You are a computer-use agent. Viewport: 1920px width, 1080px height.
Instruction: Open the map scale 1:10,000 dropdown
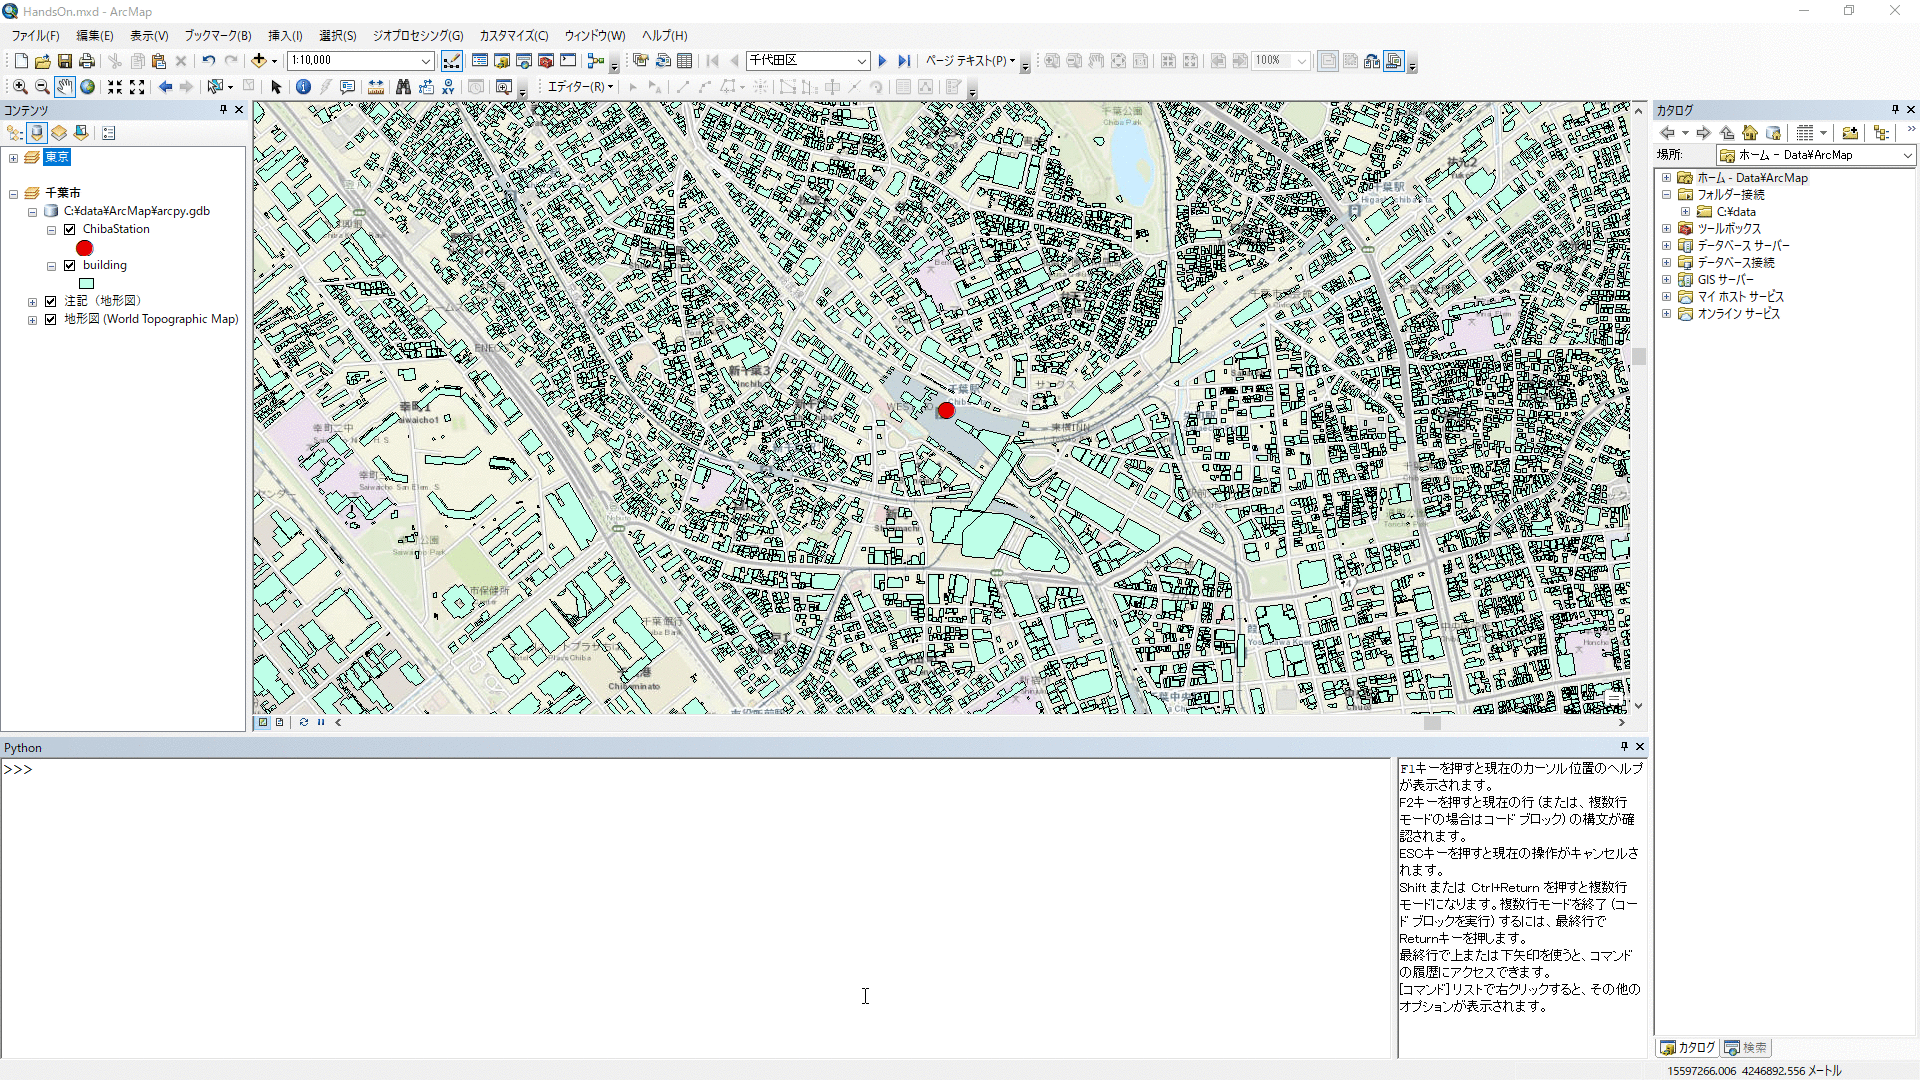(x=425, y=61)
